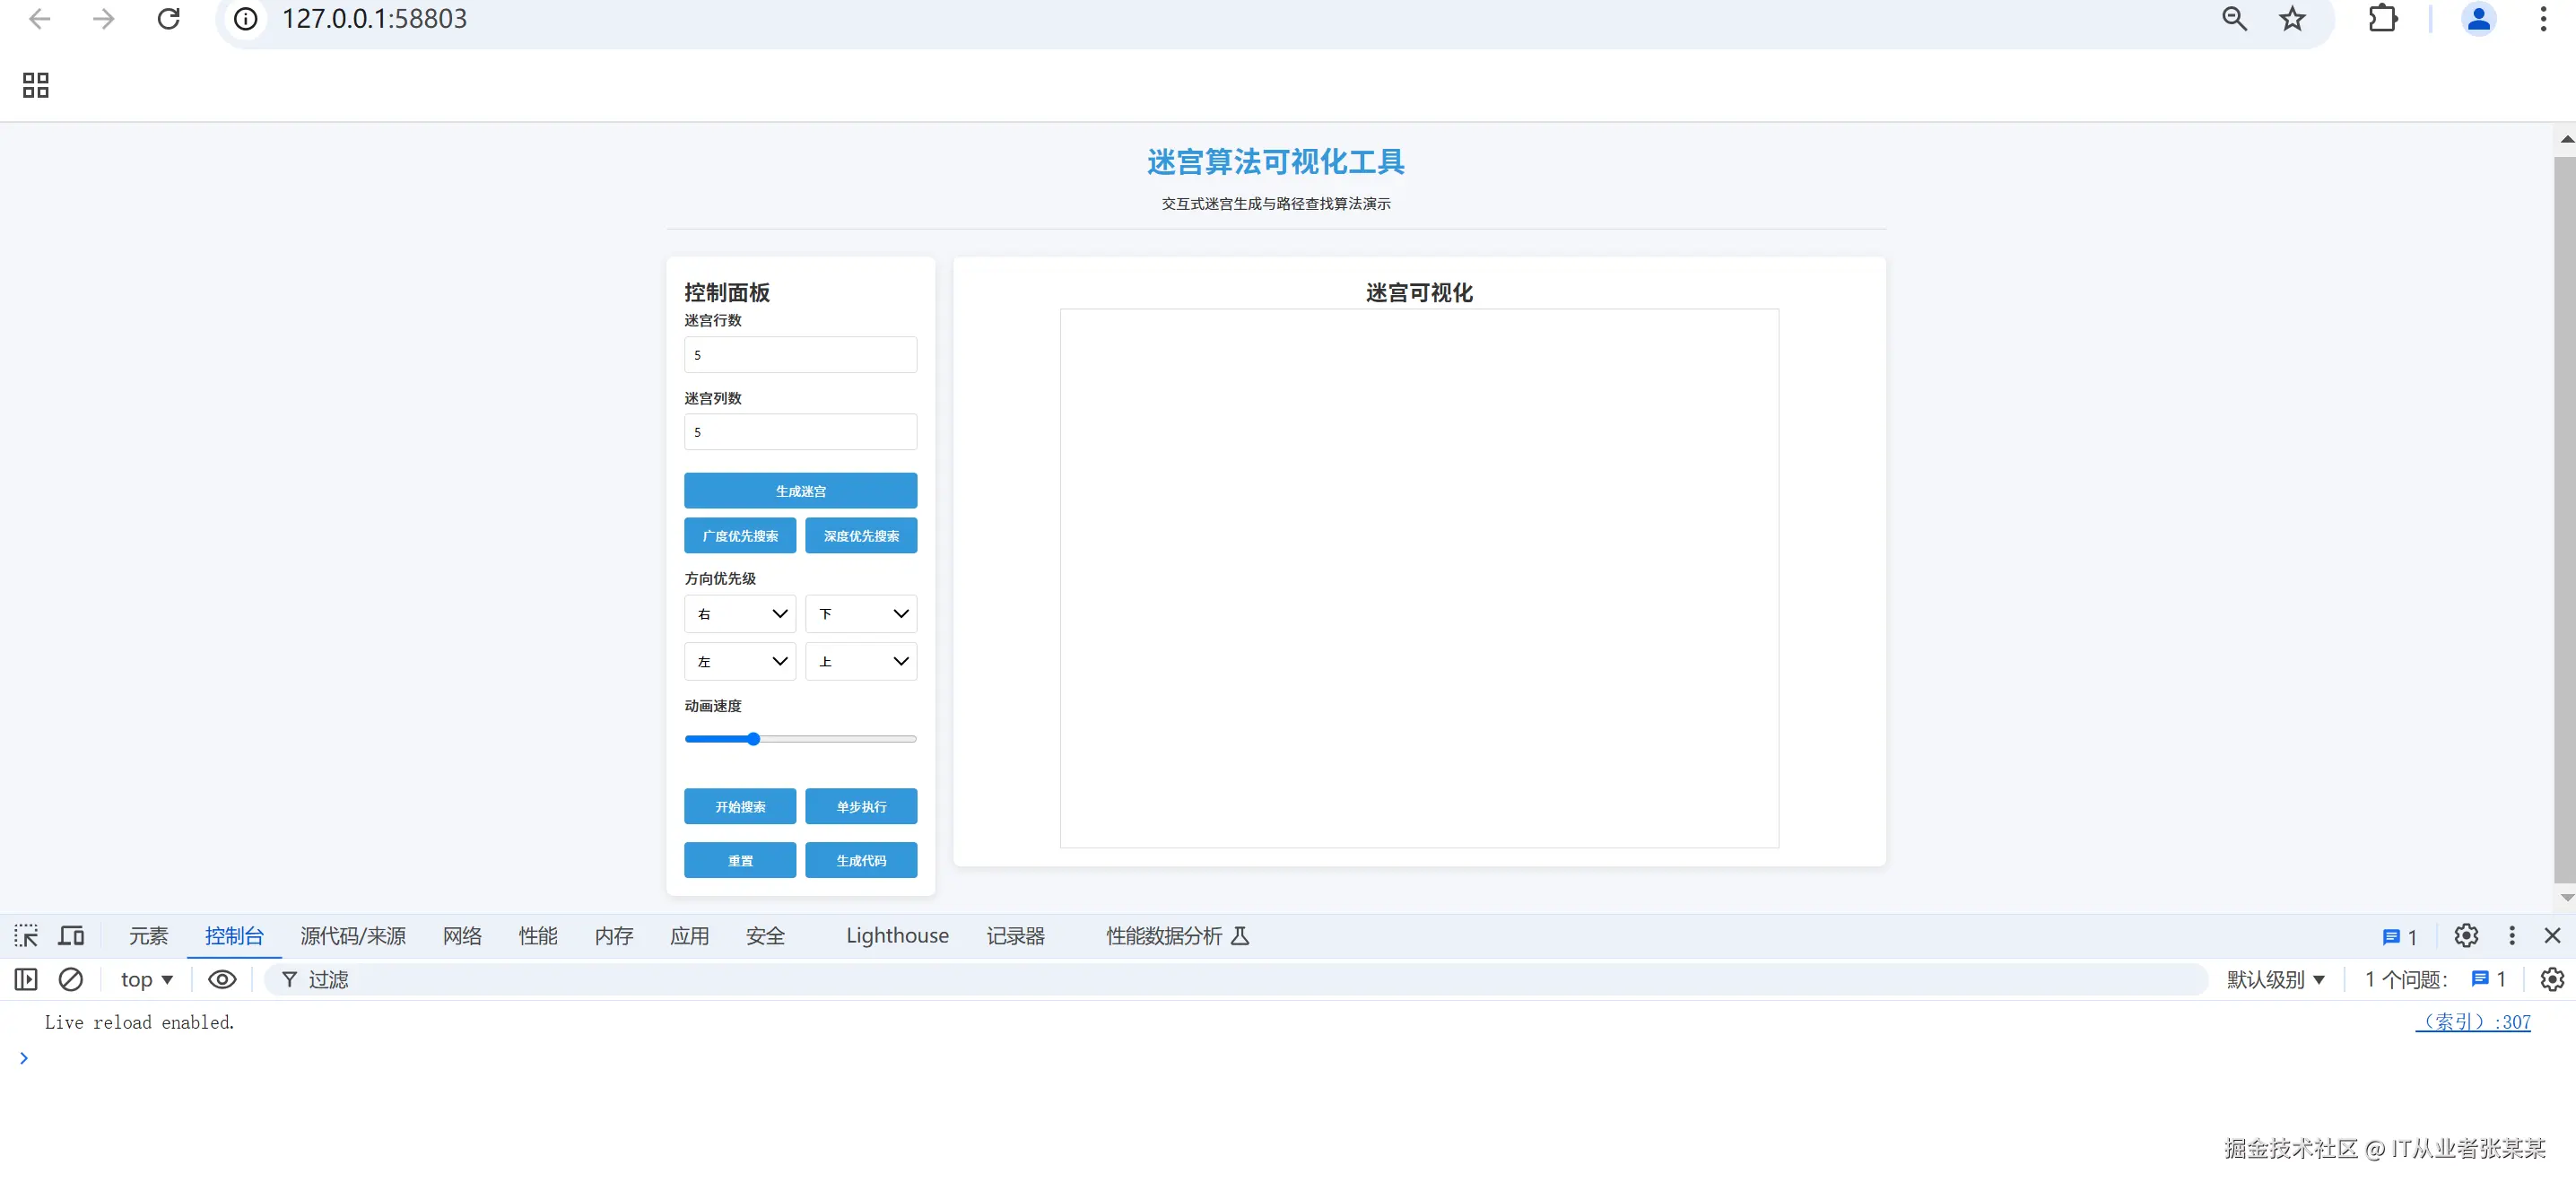Click the 生成迷宫 button
This screenshot has height=1191, width=2576.
click(x=800, y=491)
